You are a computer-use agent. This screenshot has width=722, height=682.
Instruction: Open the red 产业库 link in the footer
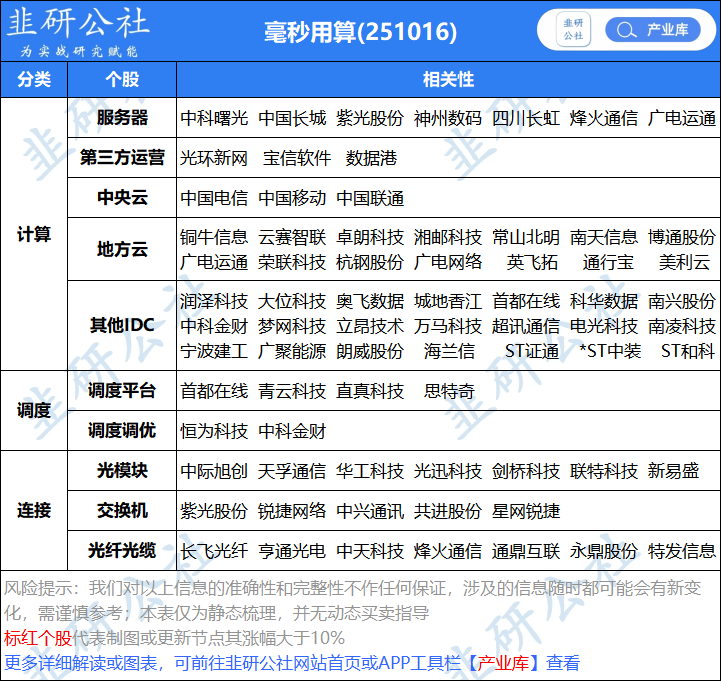click(503, 663)
